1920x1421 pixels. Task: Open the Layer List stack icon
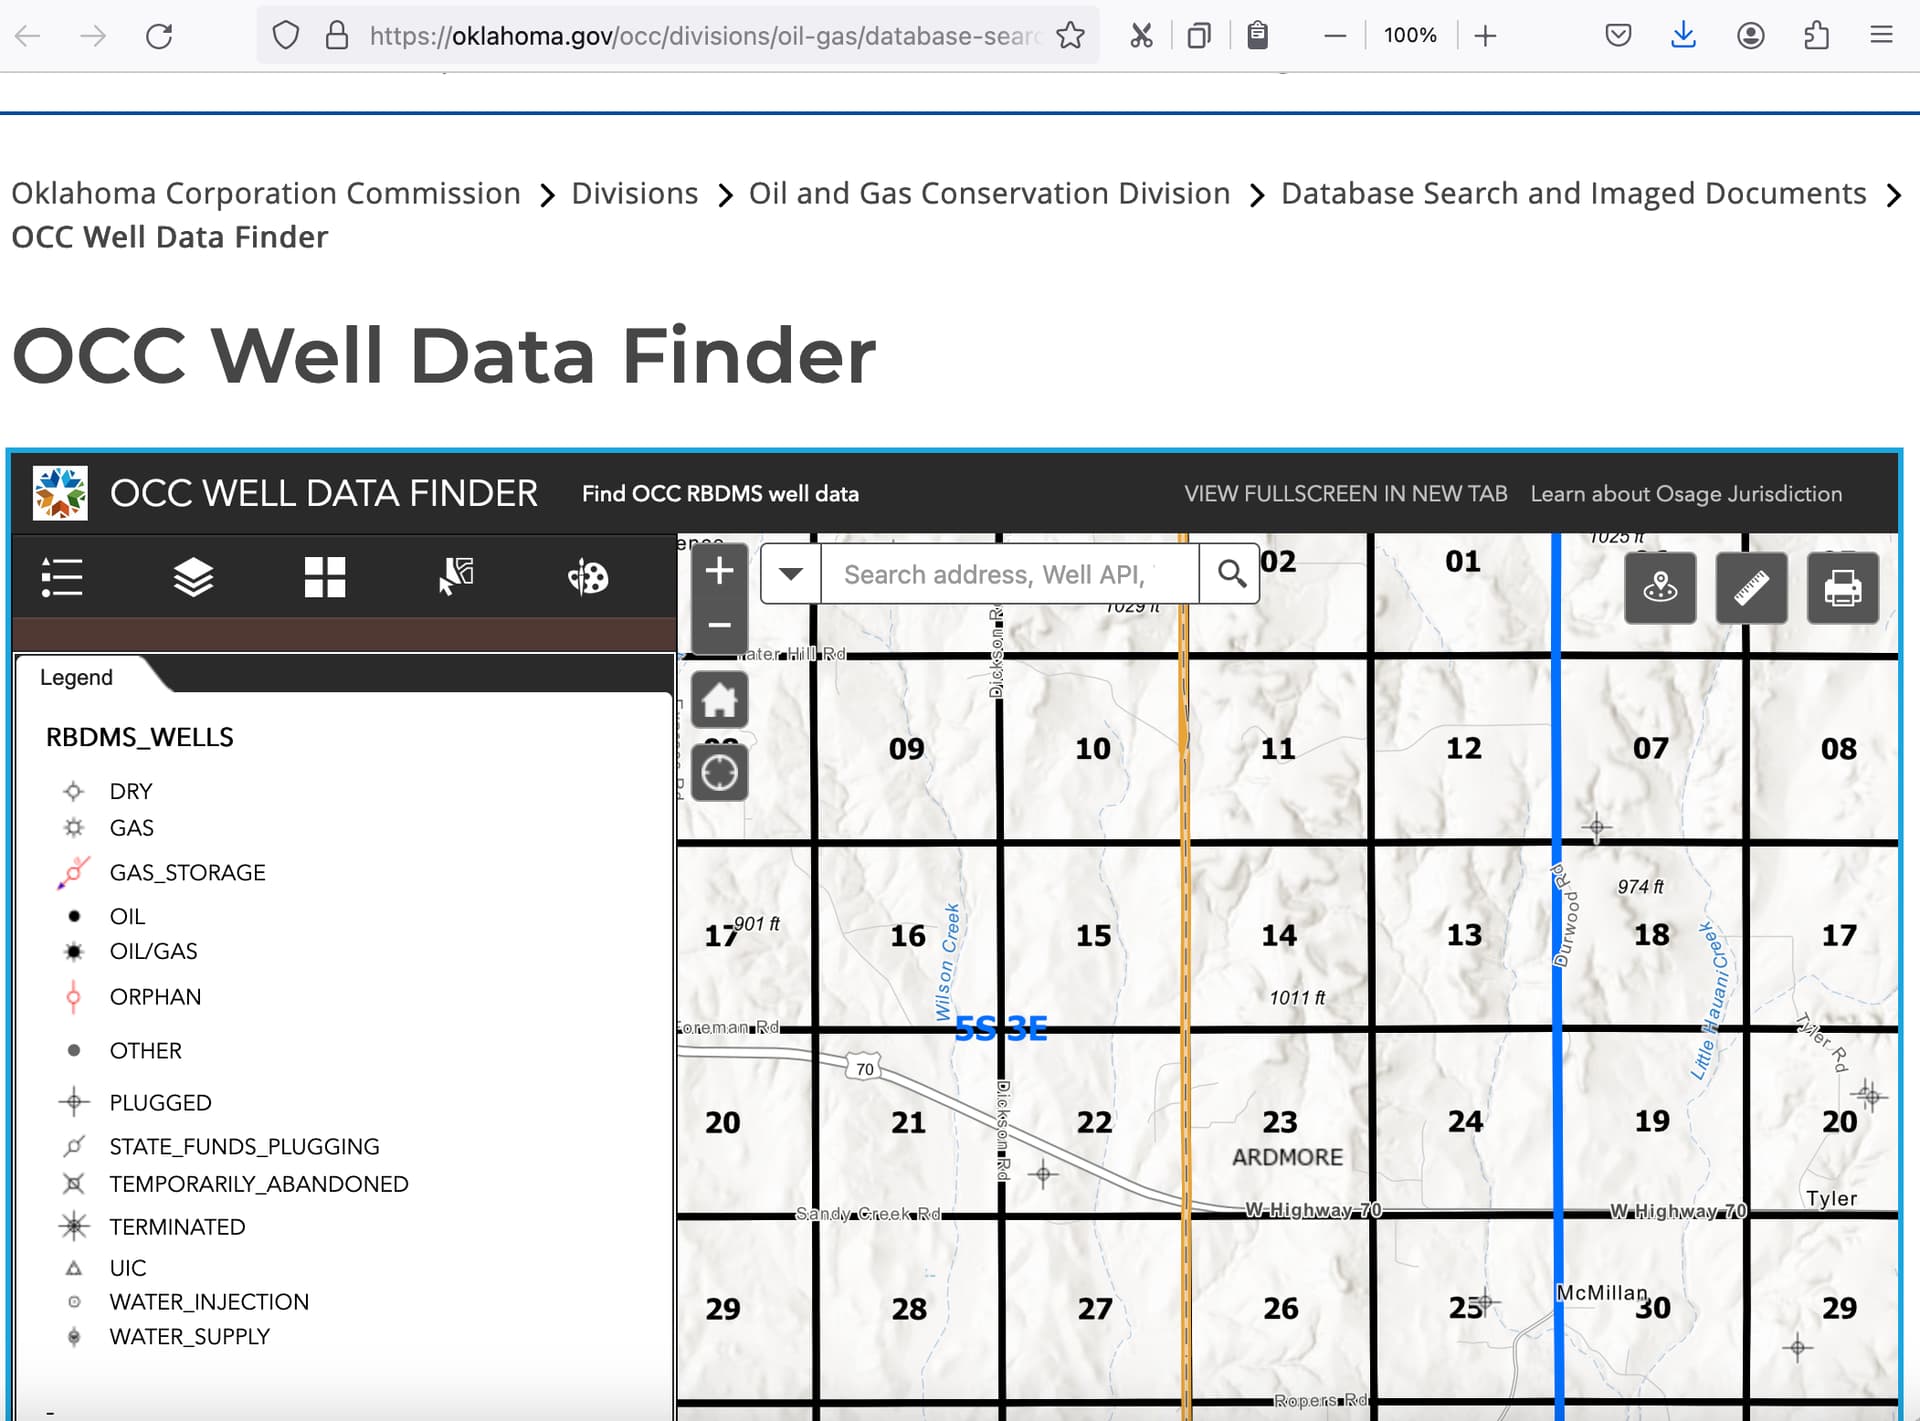click(x=193, y=577)
